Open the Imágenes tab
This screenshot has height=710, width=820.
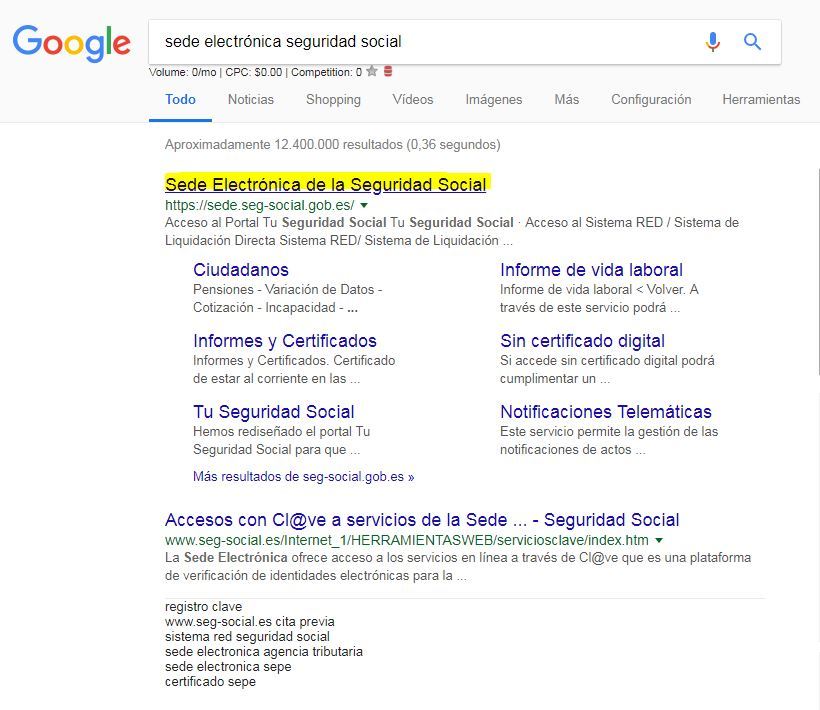coord(494,99)
